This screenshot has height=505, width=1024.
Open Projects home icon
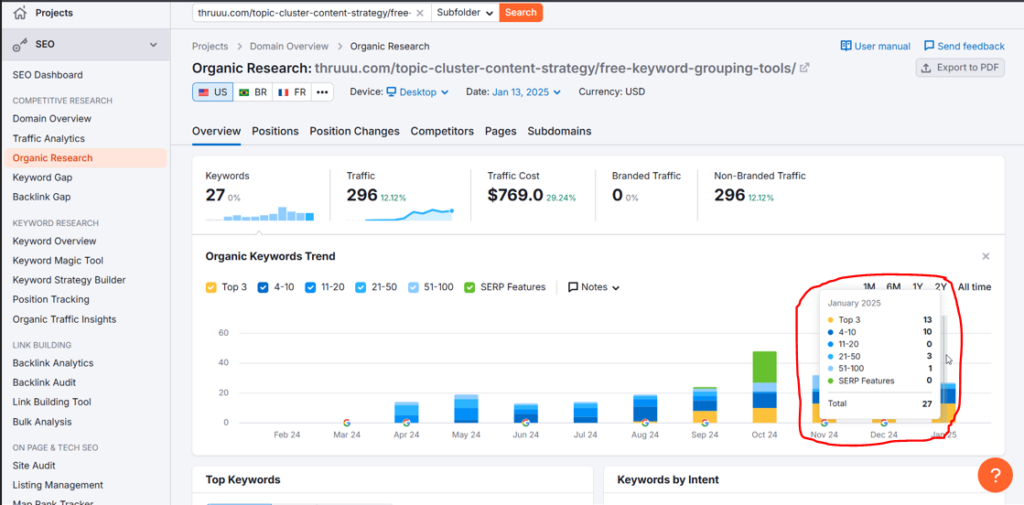coord(20,12)
